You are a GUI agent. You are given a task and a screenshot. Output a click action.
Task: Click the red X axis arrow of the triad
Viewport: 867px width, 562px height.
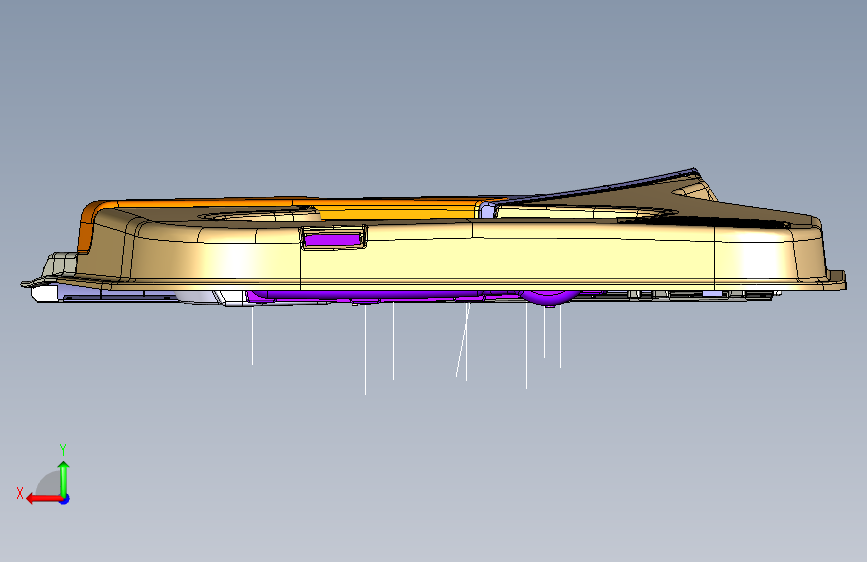(x=43, y=499)
